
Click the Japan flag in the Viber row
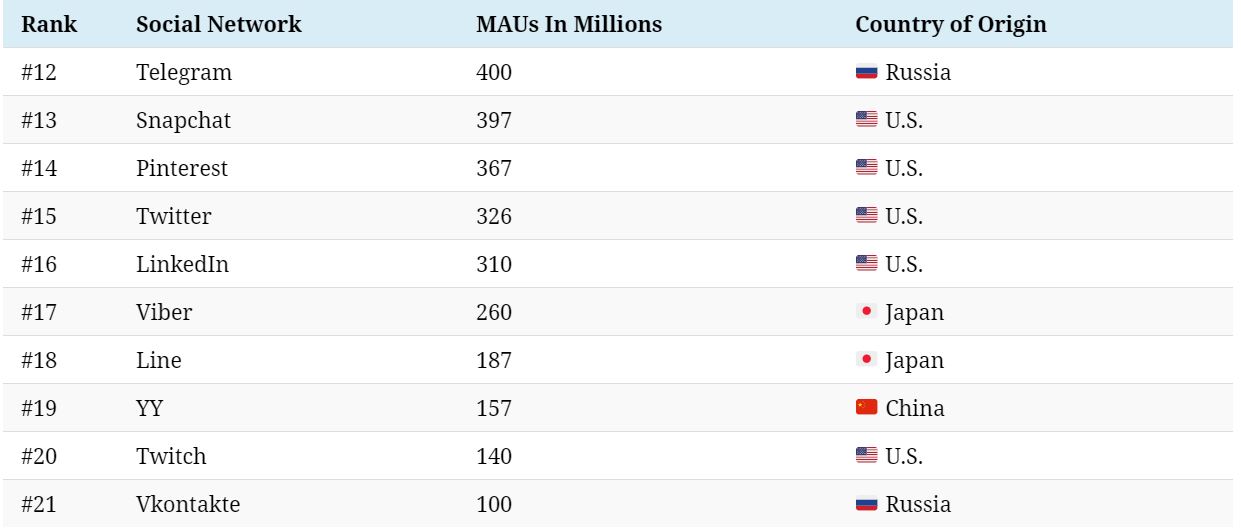pos(866,312)
